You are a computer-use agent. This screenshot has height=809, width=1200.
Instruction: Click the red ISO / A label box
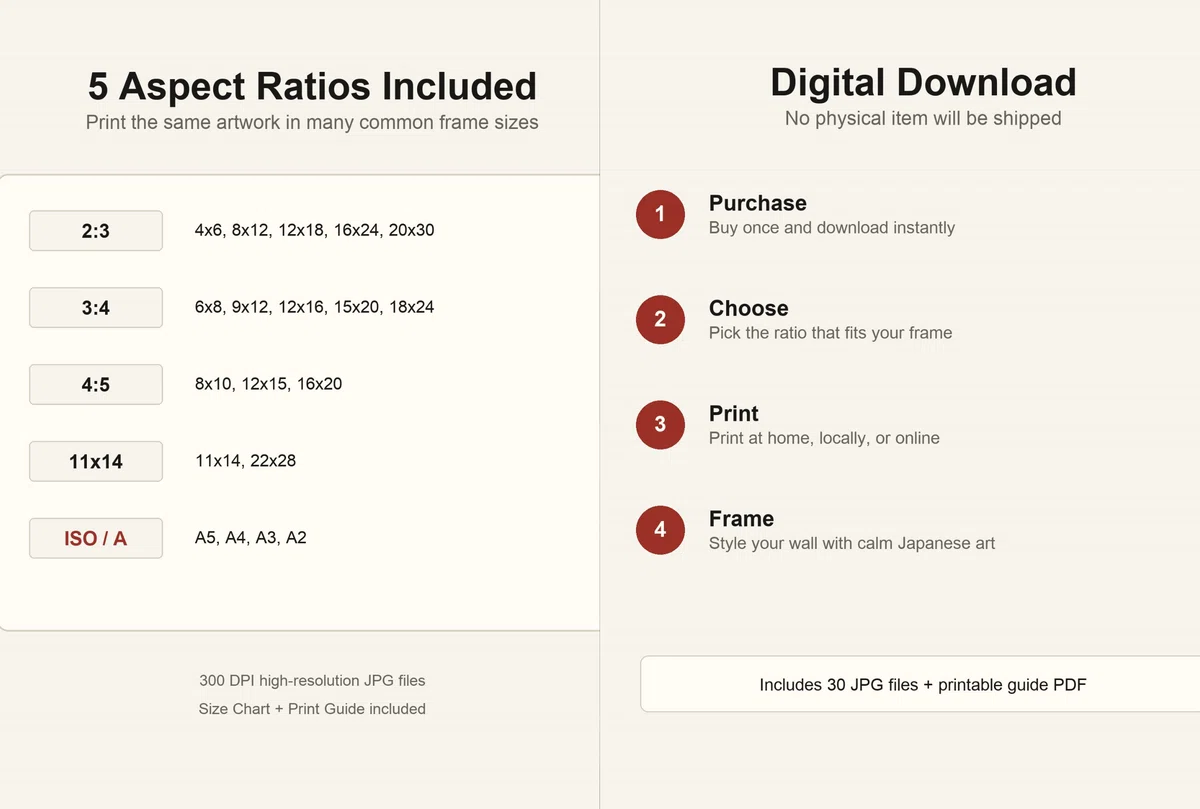point(96,538)
